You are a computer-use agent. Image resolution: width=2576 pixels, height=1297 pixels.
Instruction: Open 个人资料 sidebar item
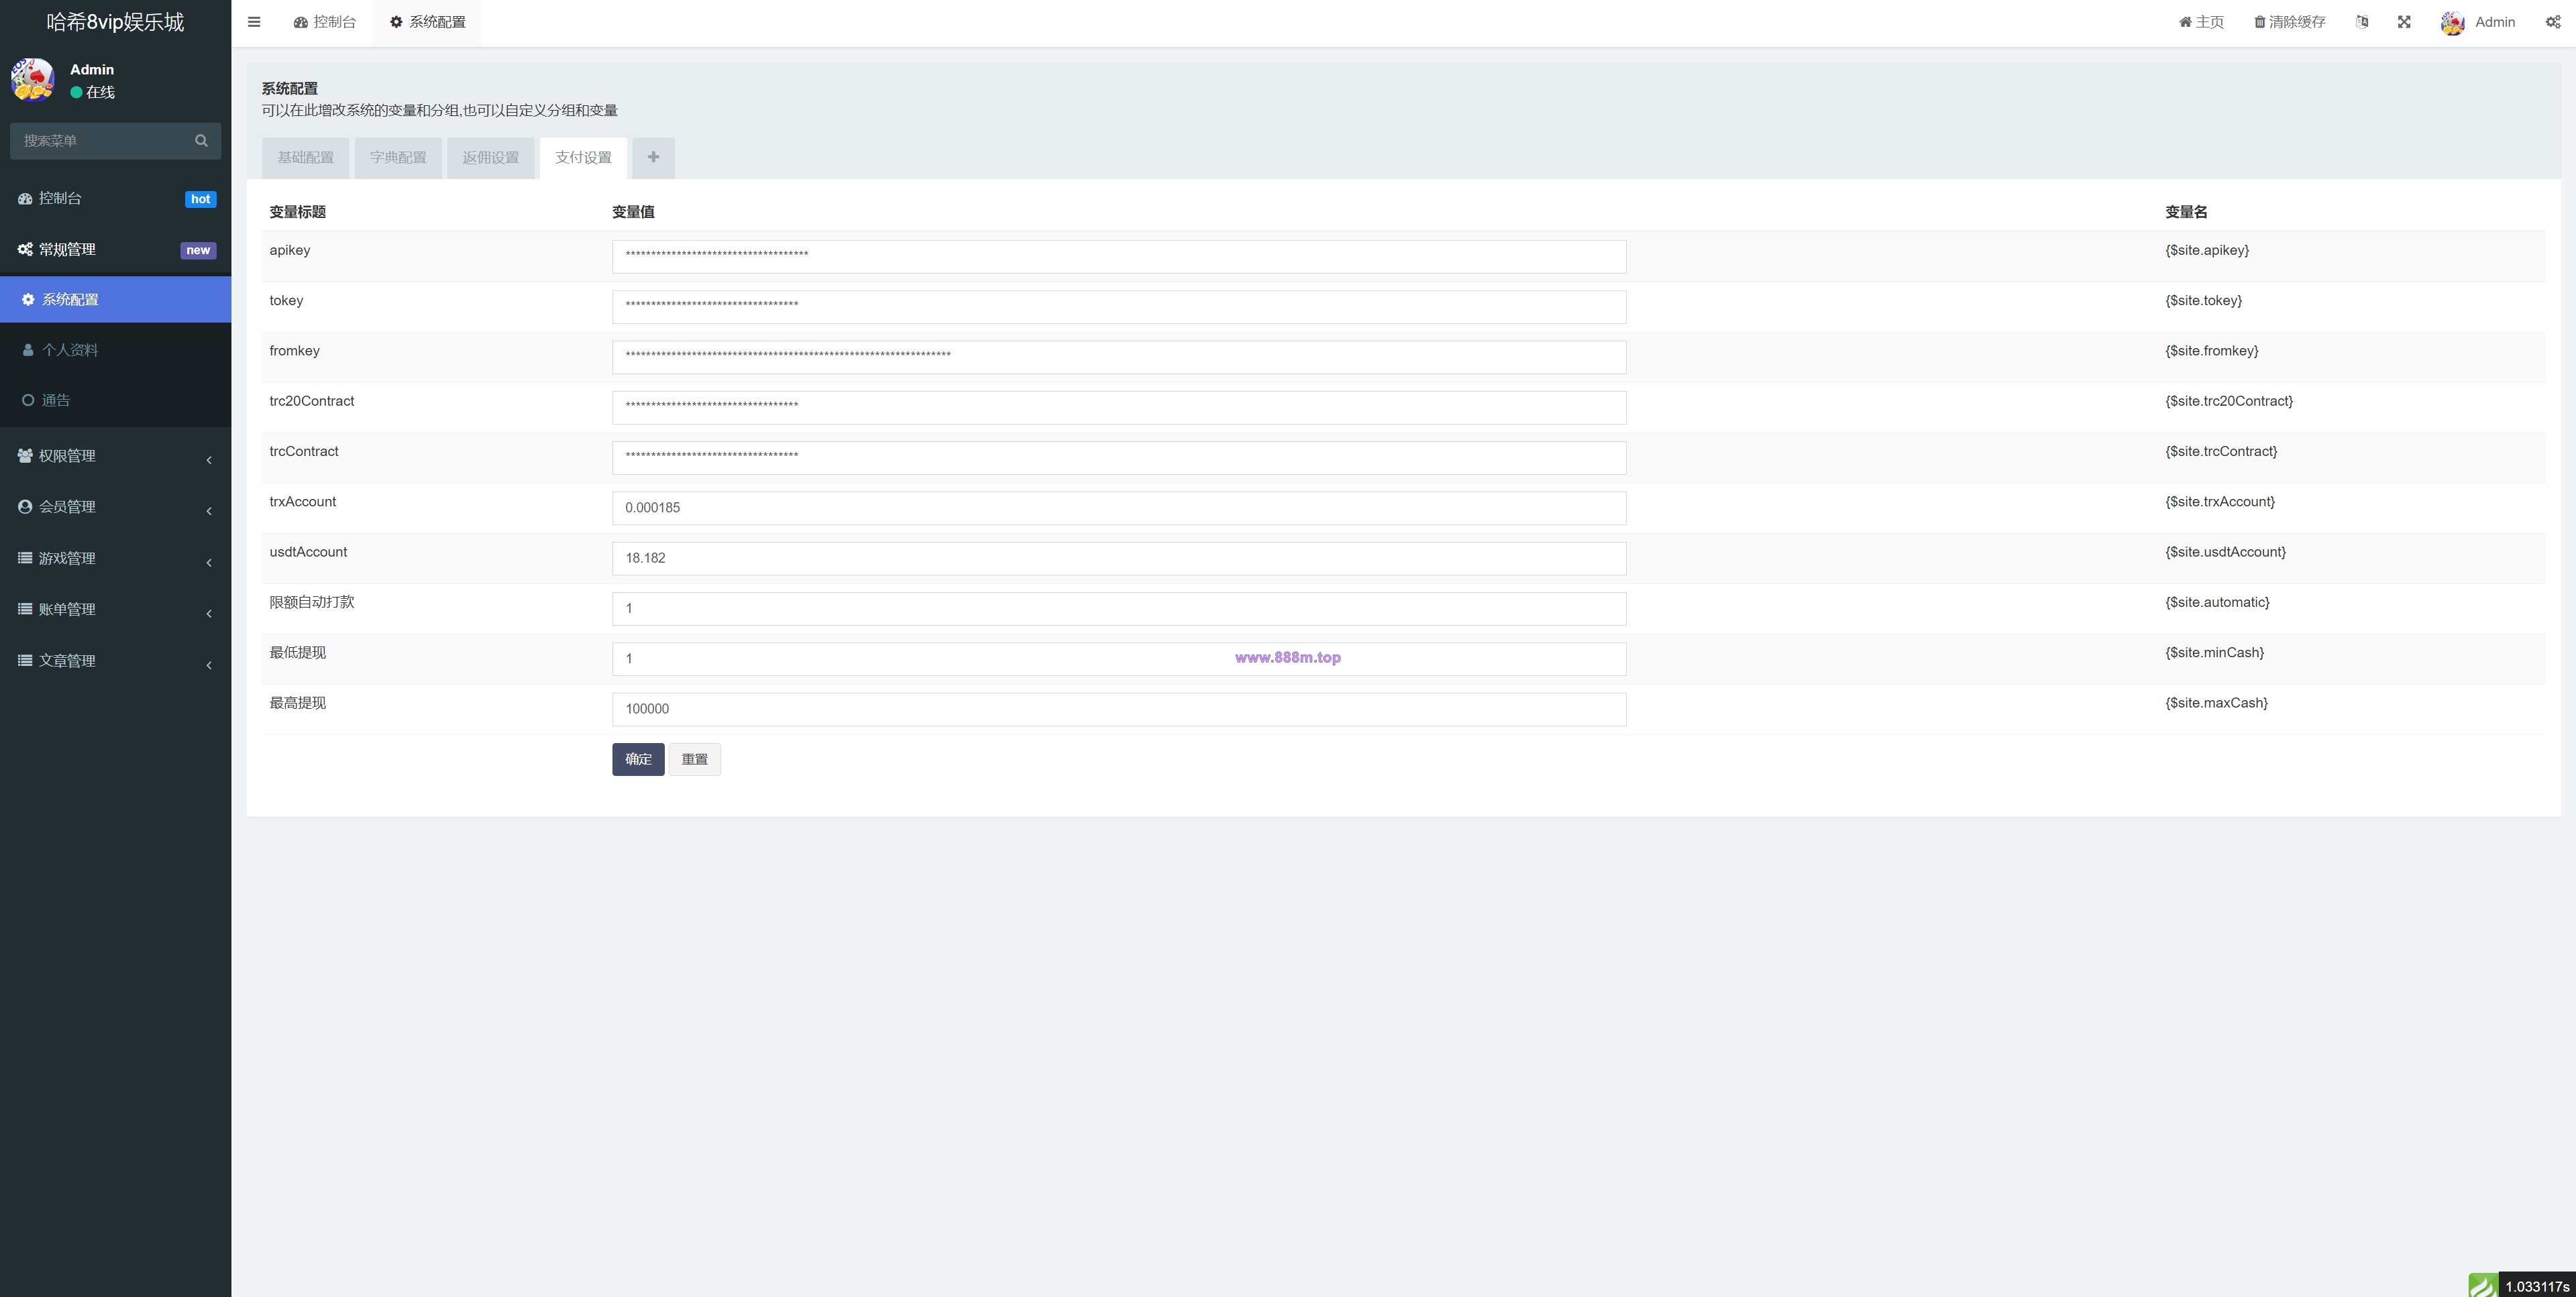point(115,350)
